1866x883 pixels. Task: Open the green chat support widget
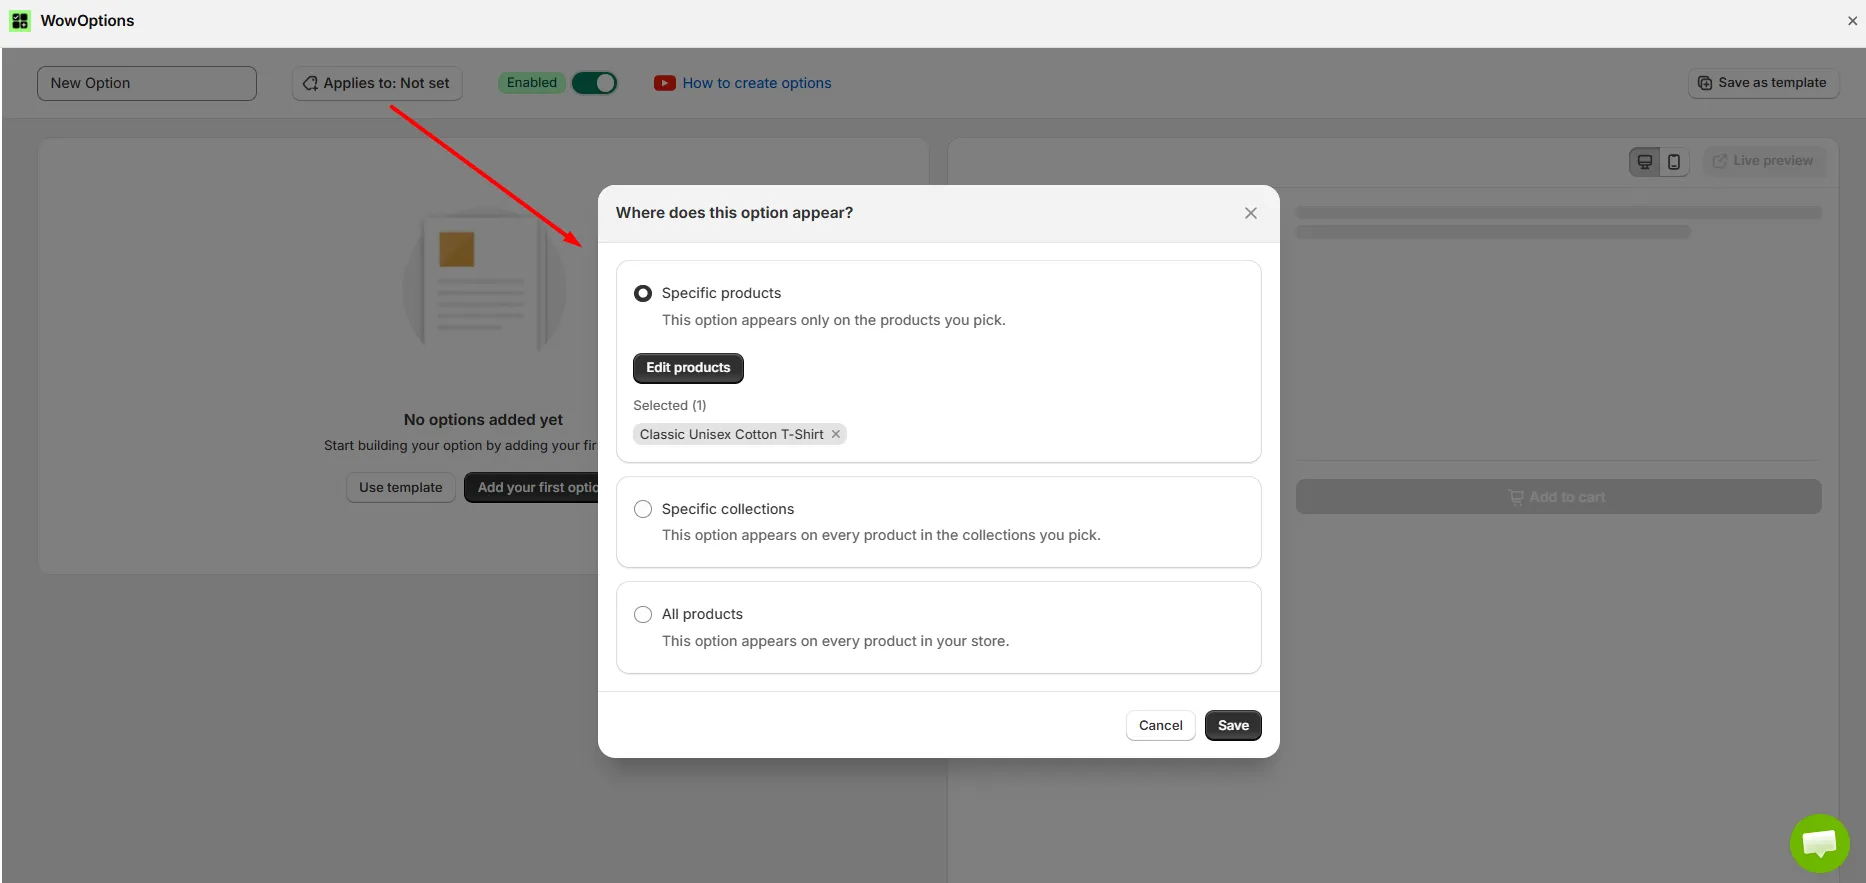1819,843
